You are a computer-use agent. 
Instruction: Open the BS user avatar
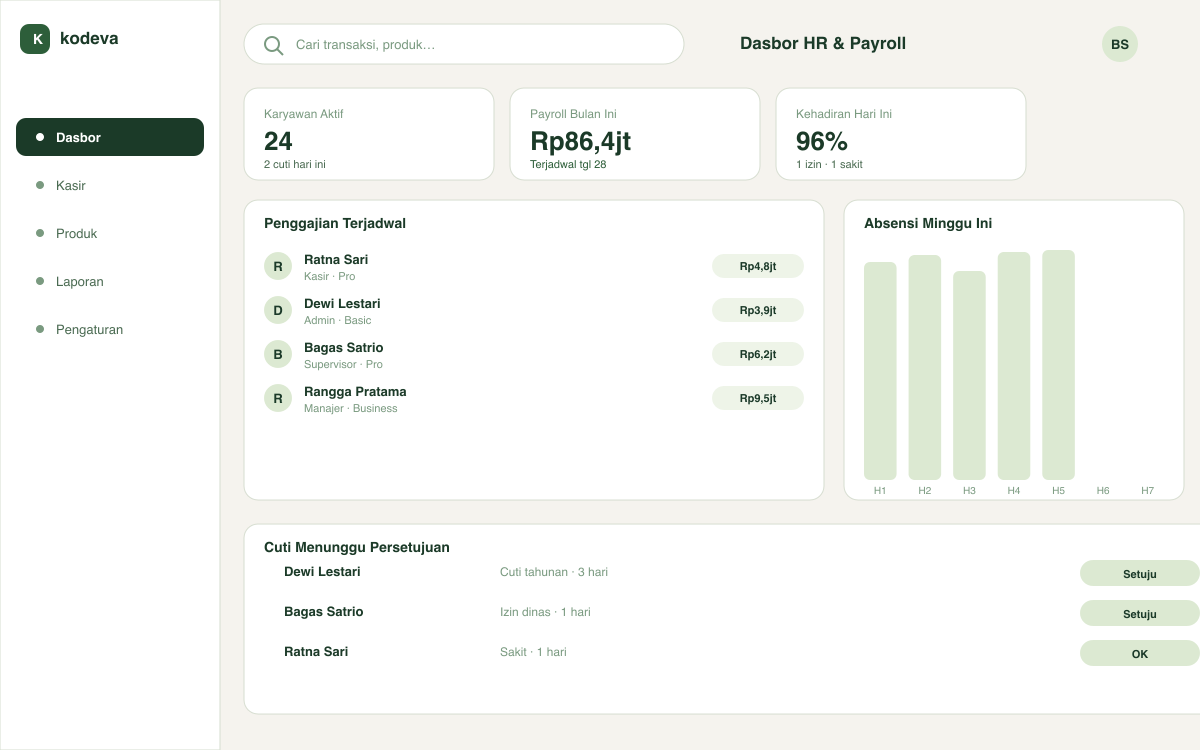[1120, 44]
